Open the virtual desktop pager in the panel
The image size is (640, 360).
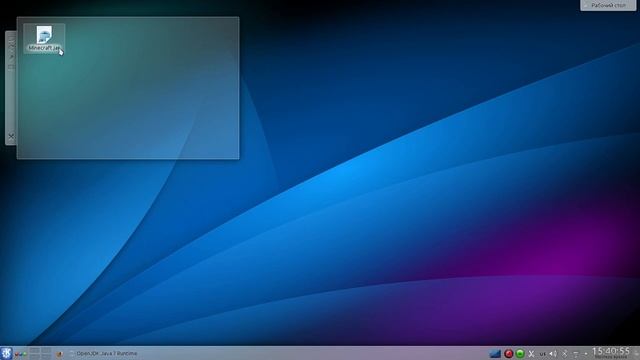tap(40, 353)
